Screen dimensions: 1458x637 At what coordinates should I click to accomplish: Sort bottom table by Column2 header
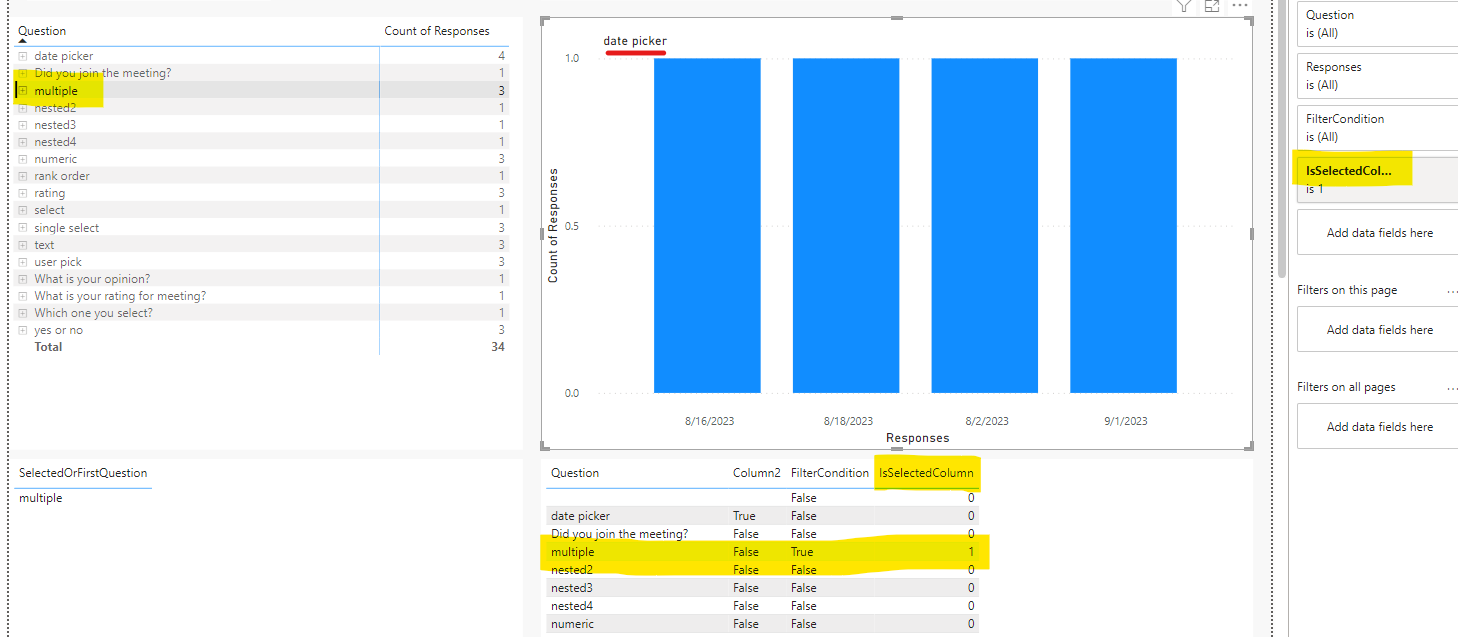(x=756, y=473)
